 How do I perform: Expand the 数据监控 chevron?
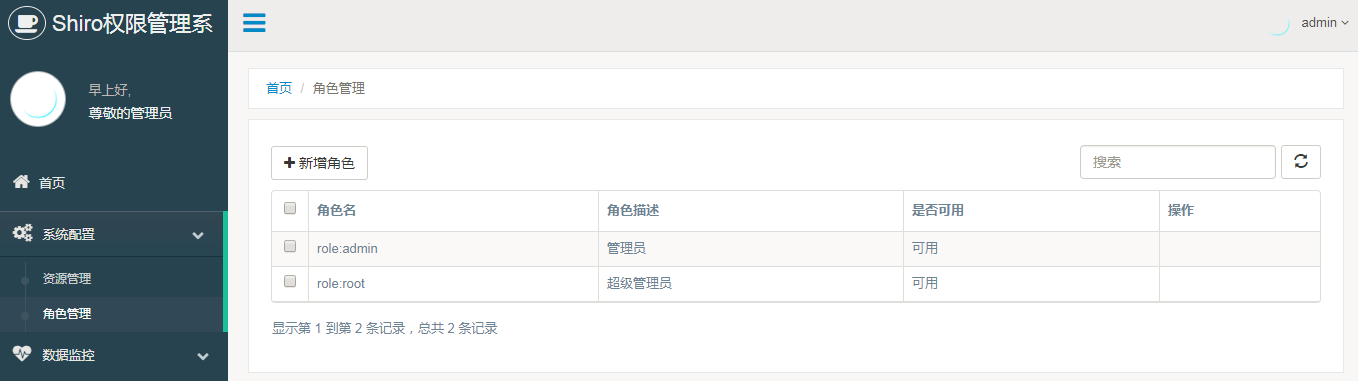pyautogui.click(x=203, y=356)
